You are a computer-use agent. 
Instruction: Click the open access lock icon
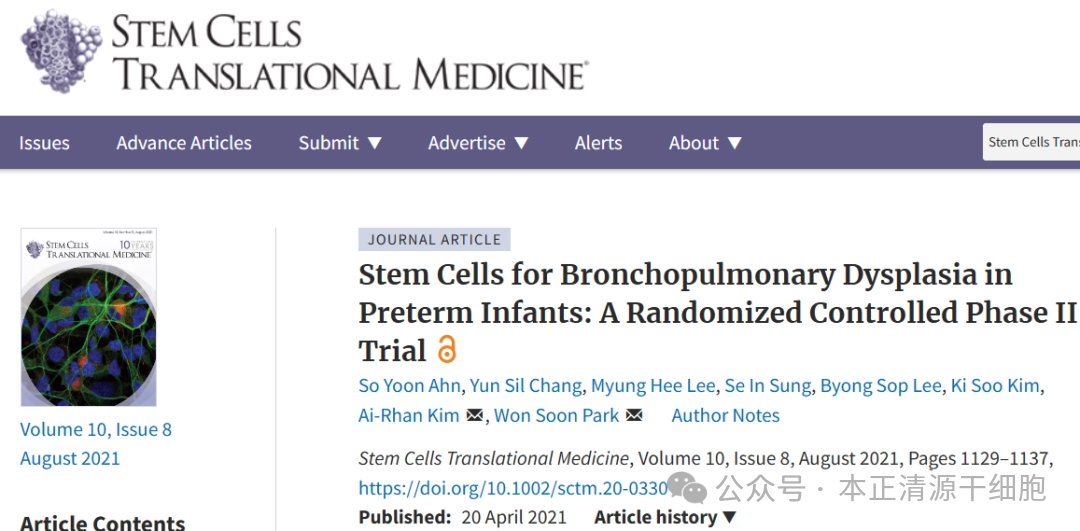tap(446, 350)
